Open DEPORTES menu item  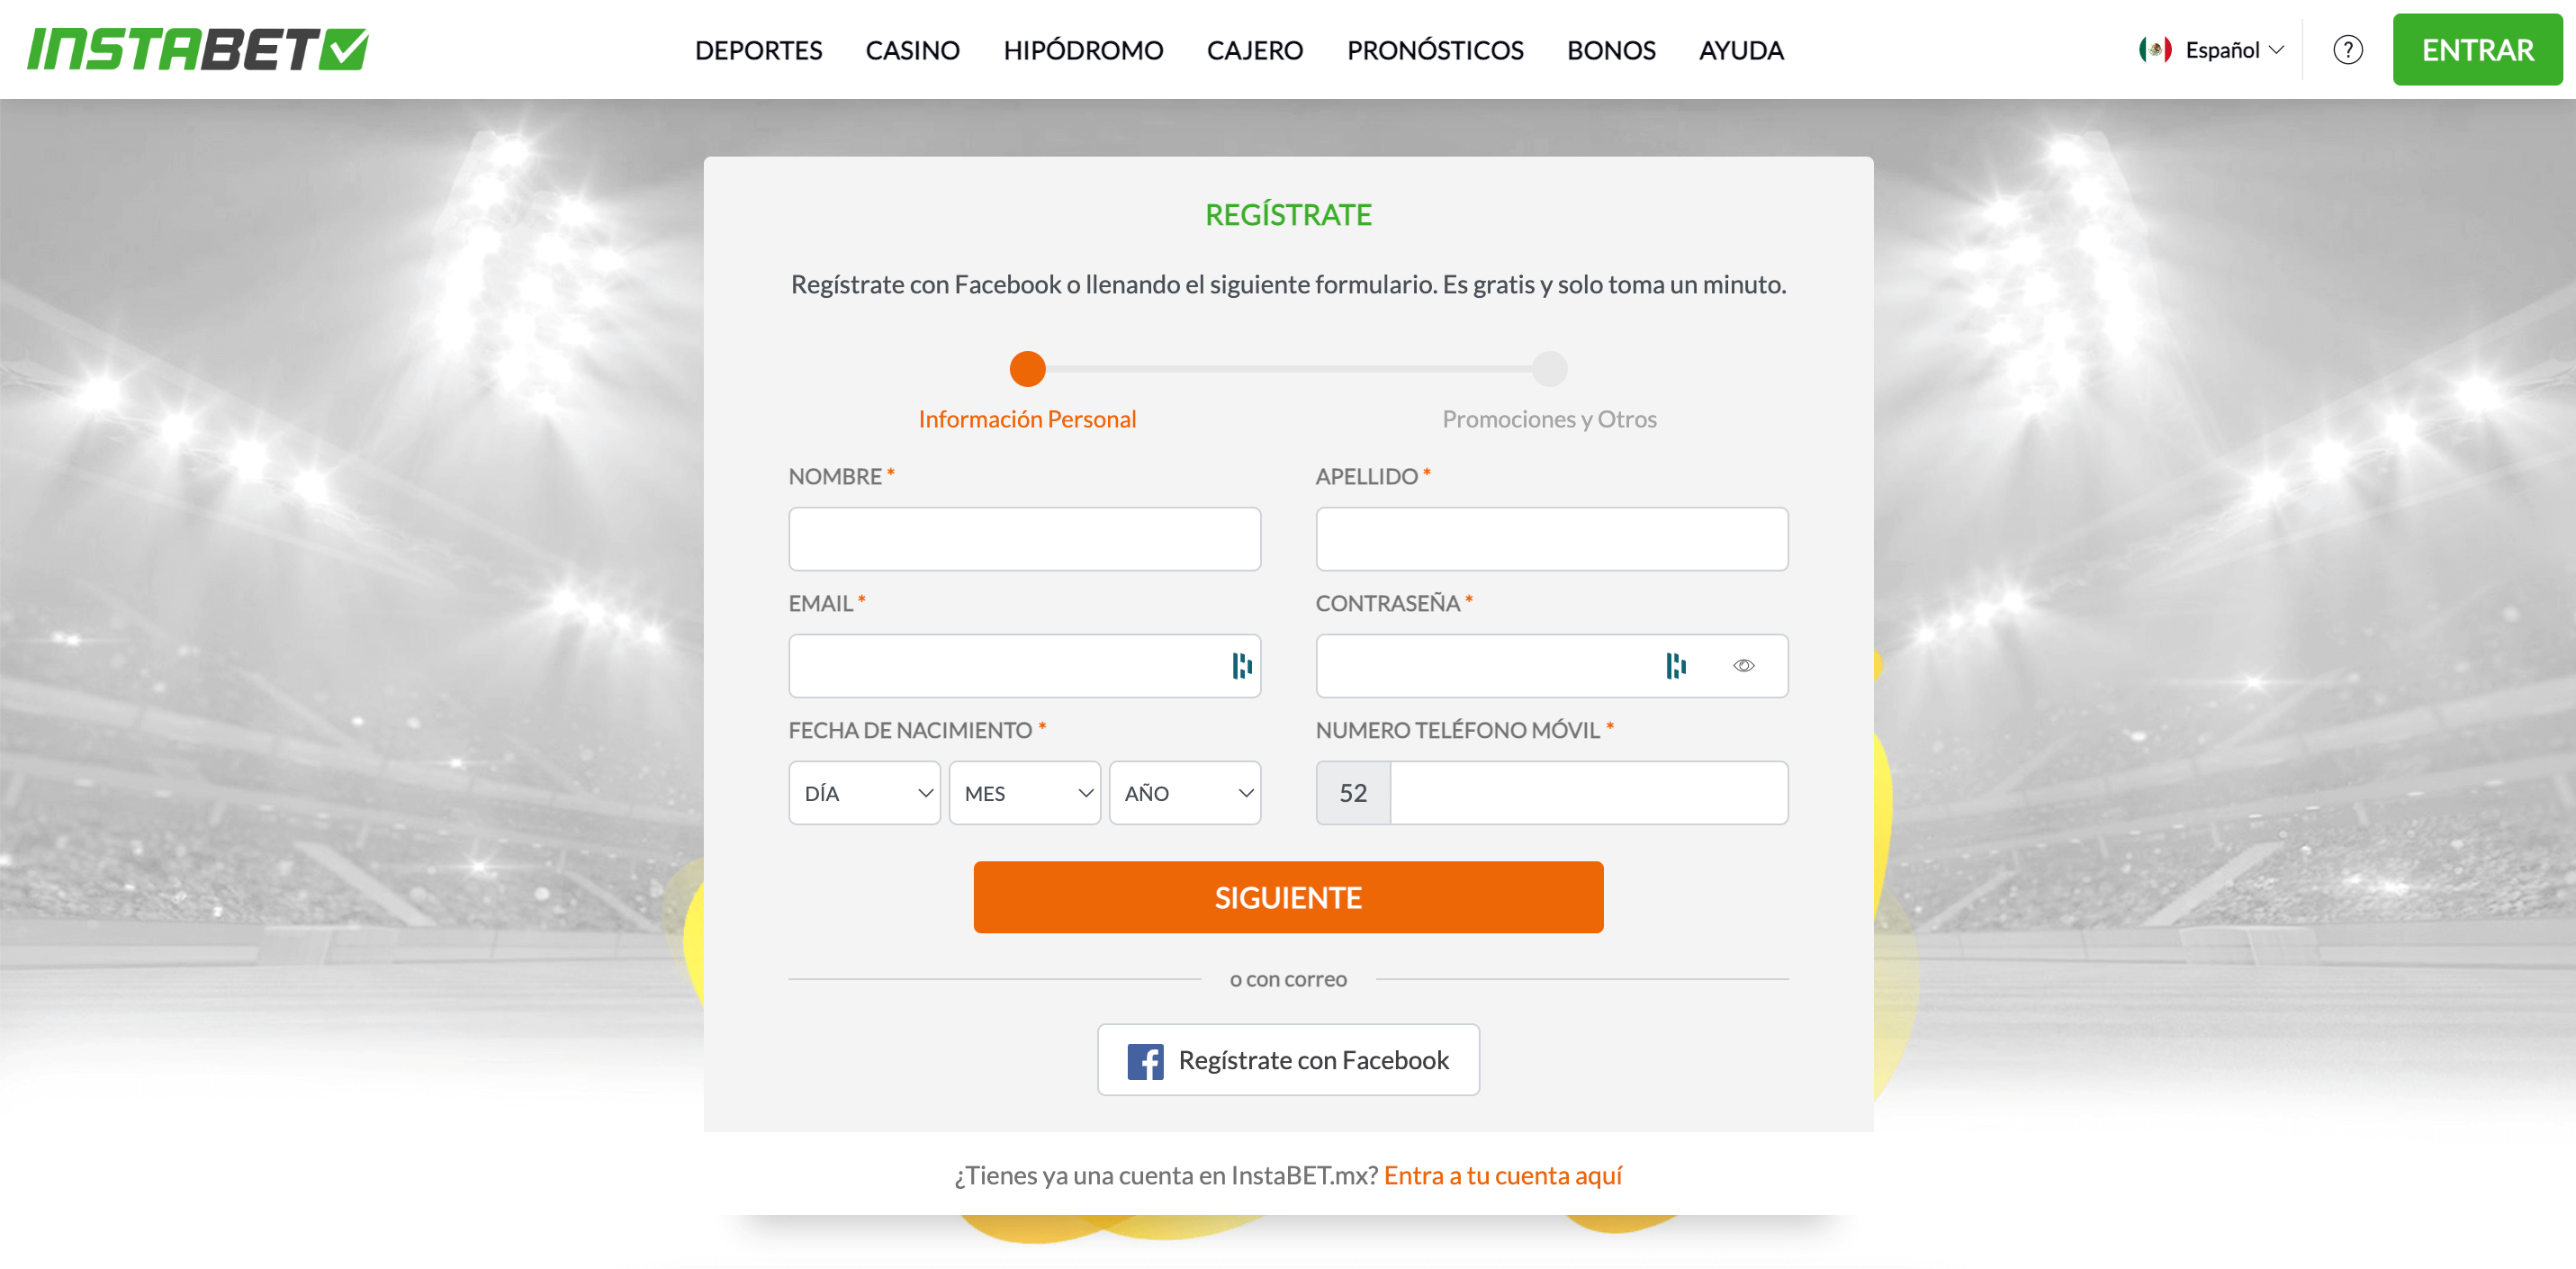(761, 49)
